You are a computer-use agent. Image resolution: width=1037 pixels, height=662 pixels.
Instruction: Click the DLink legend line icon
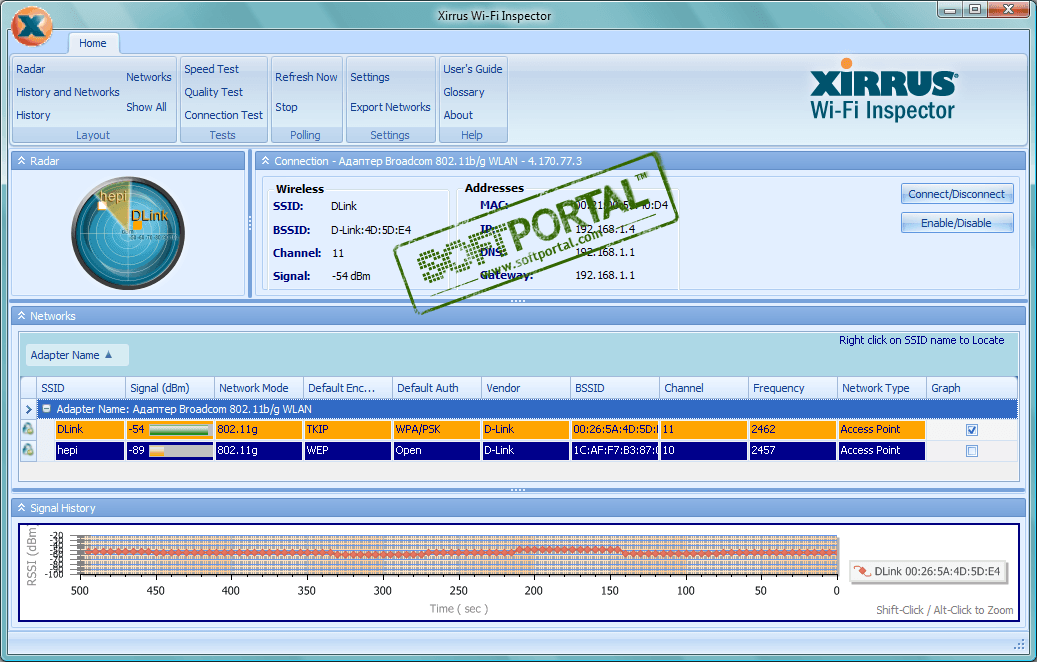coord(861,571)
